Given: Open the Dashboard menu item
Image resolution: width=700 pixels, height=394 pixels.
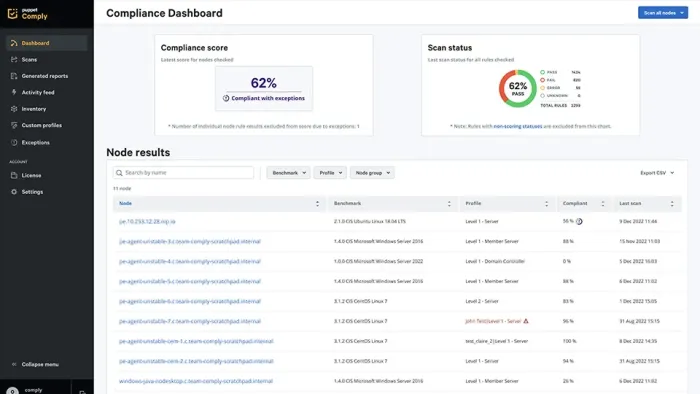Looking at the screenshot, I should (x=46, y=43).
